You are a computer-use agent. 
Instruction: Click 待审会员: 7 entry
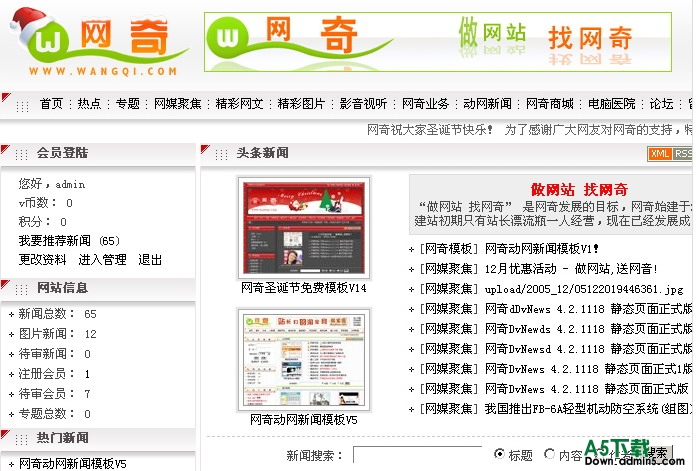click(x=54, y=394)
